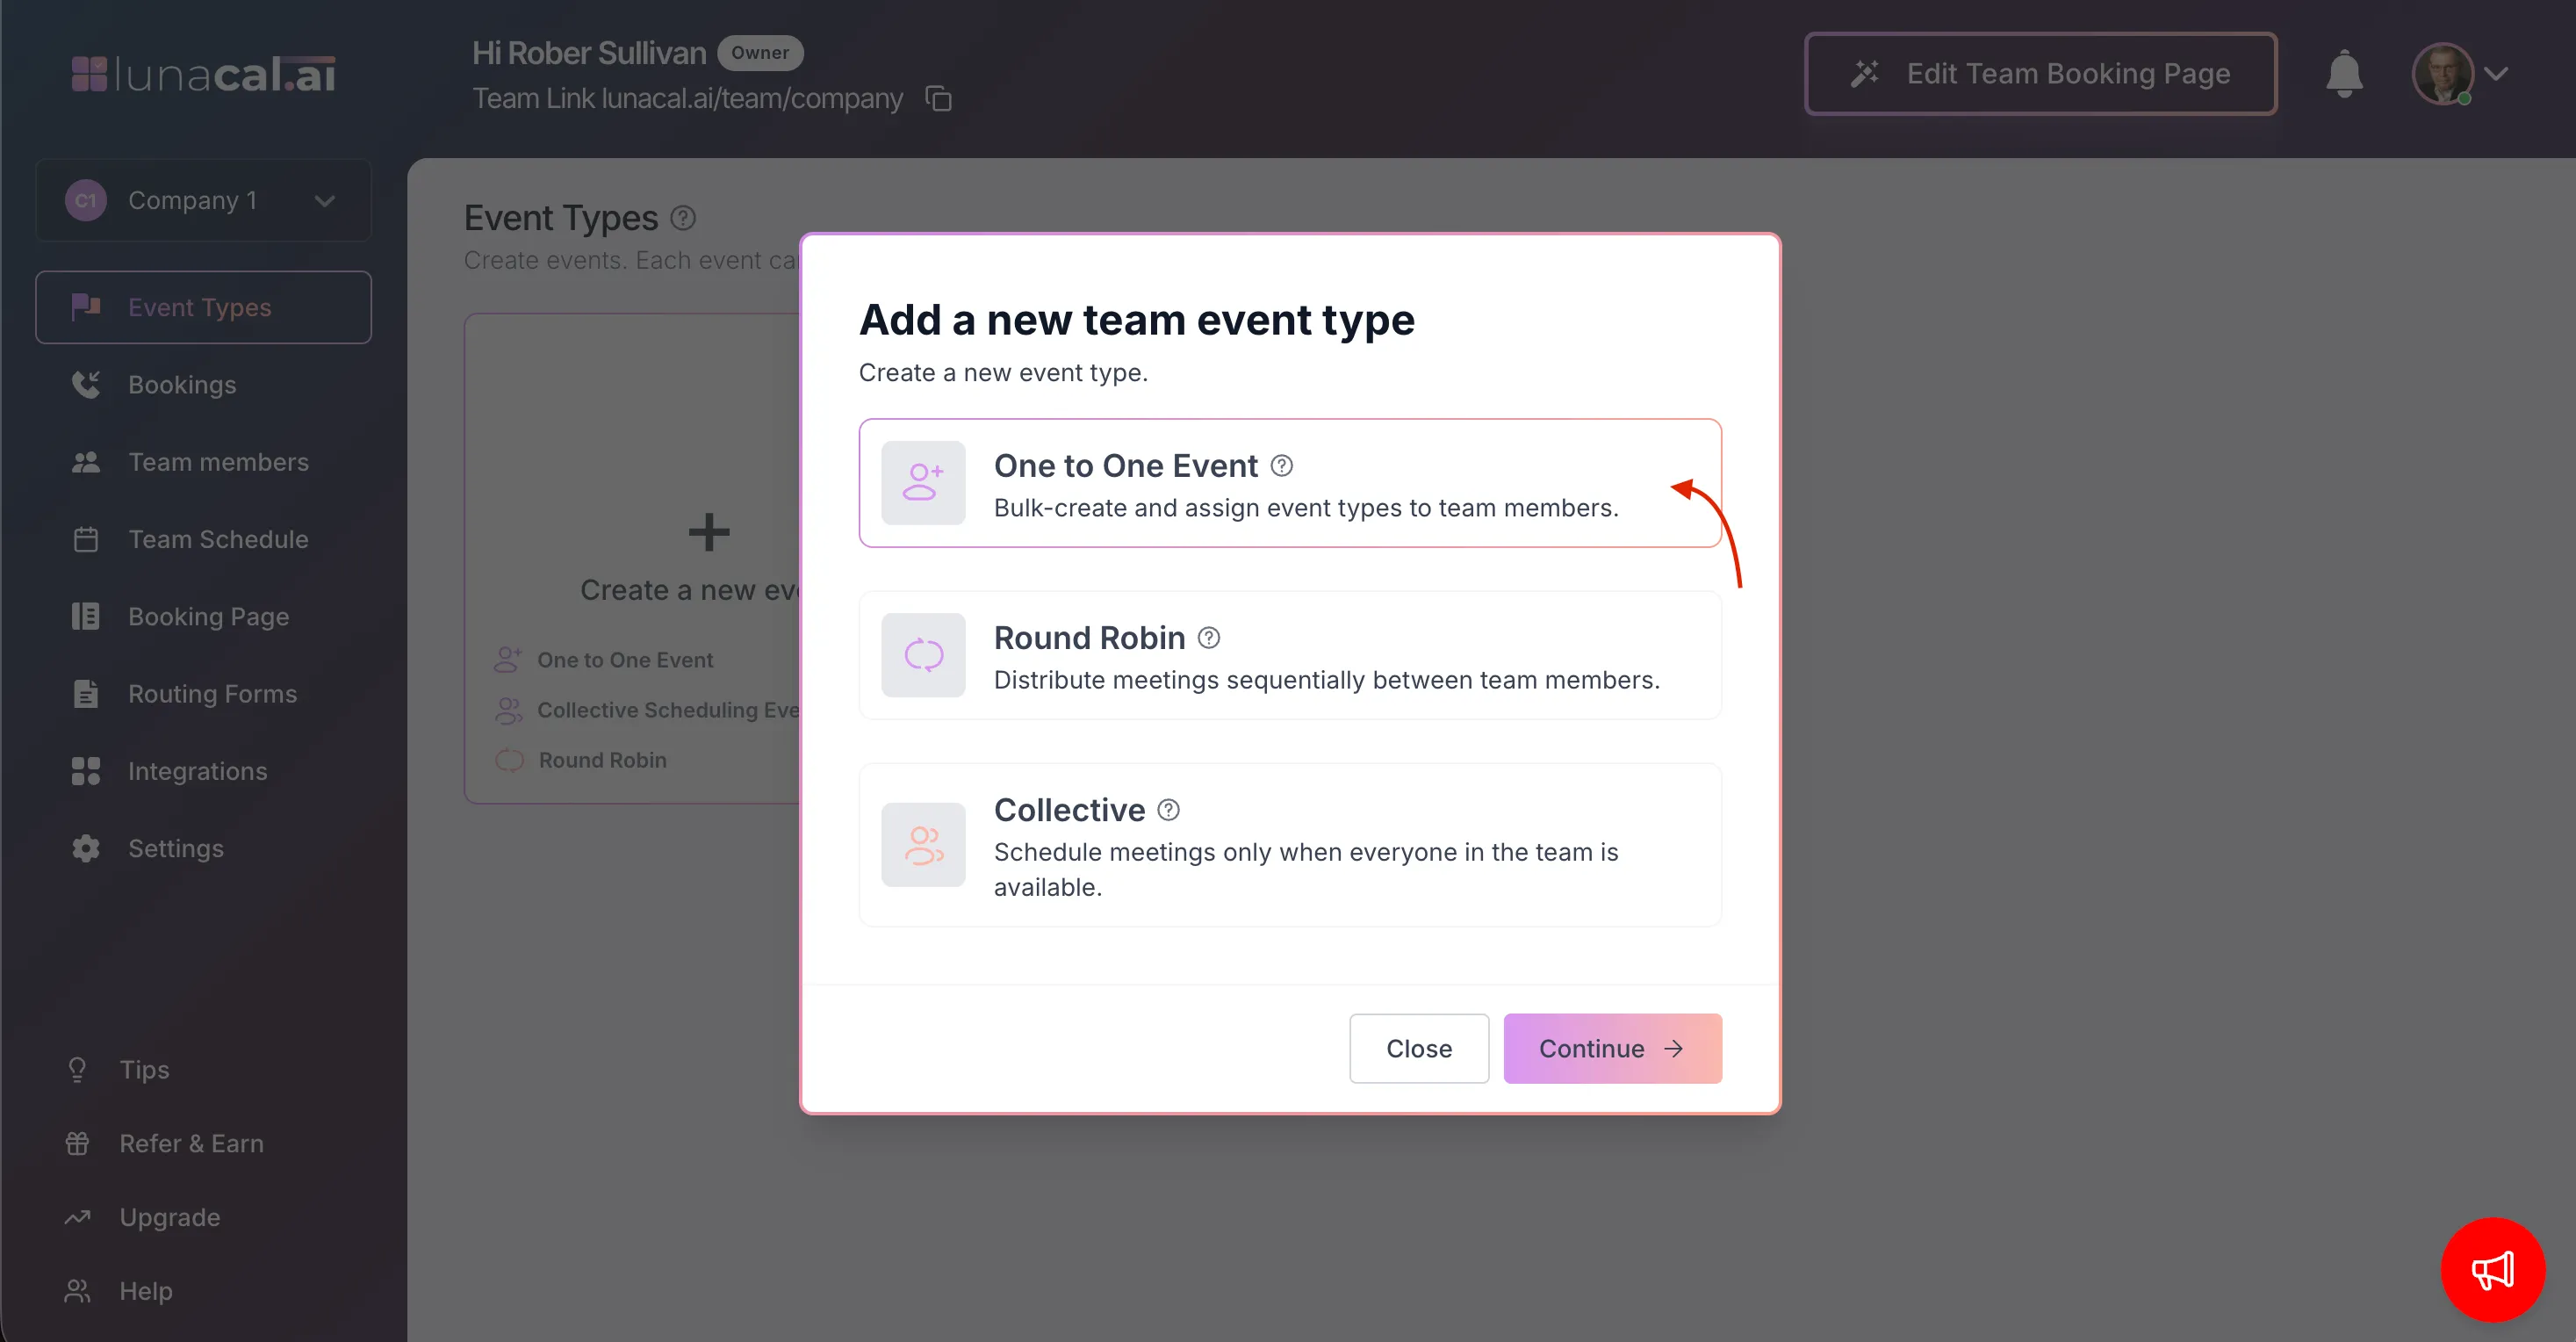Click the plus icon to create event
Viewport: 2576px width, 1342px height.
coord(709,532)
